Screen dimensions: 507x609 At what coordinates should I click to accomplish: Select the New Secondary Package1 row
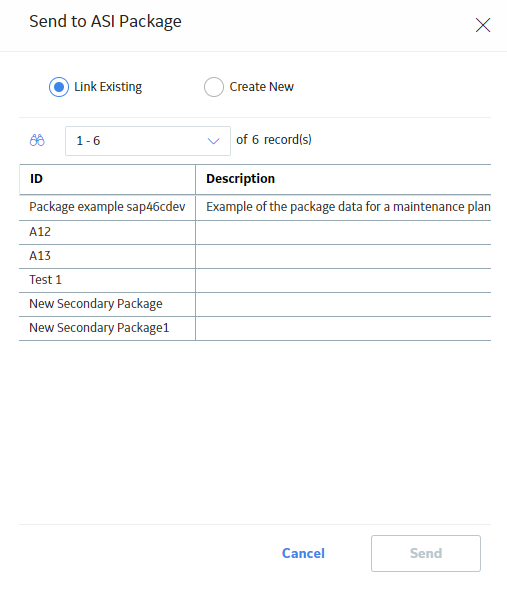click(x=255, y=329)
